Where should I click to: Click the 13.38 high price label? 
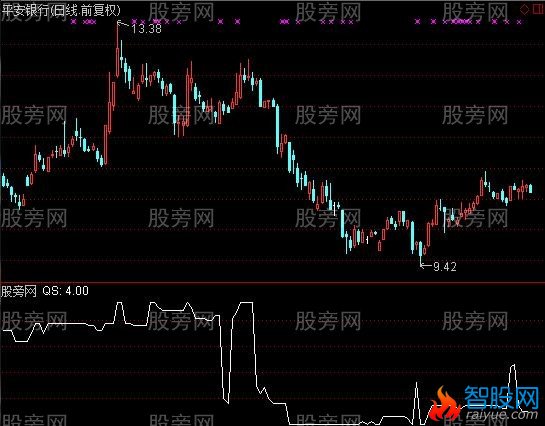[146, 28]
